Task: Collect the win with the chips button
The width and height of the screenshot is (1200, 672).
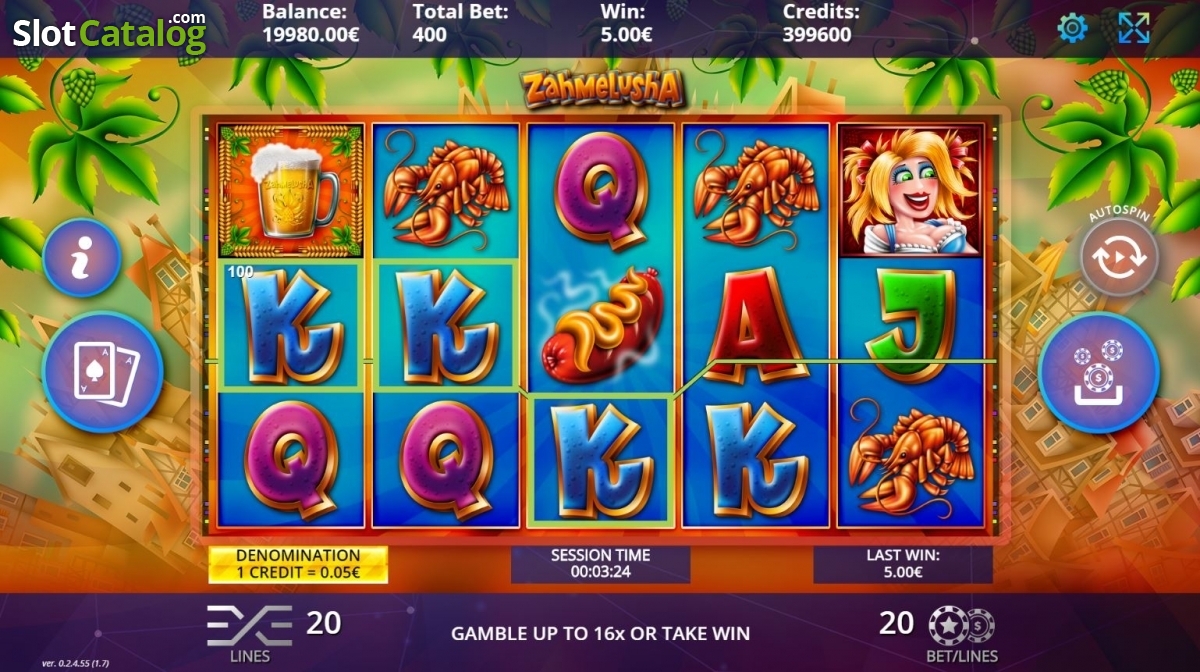Action: (x=1099, y=372)
